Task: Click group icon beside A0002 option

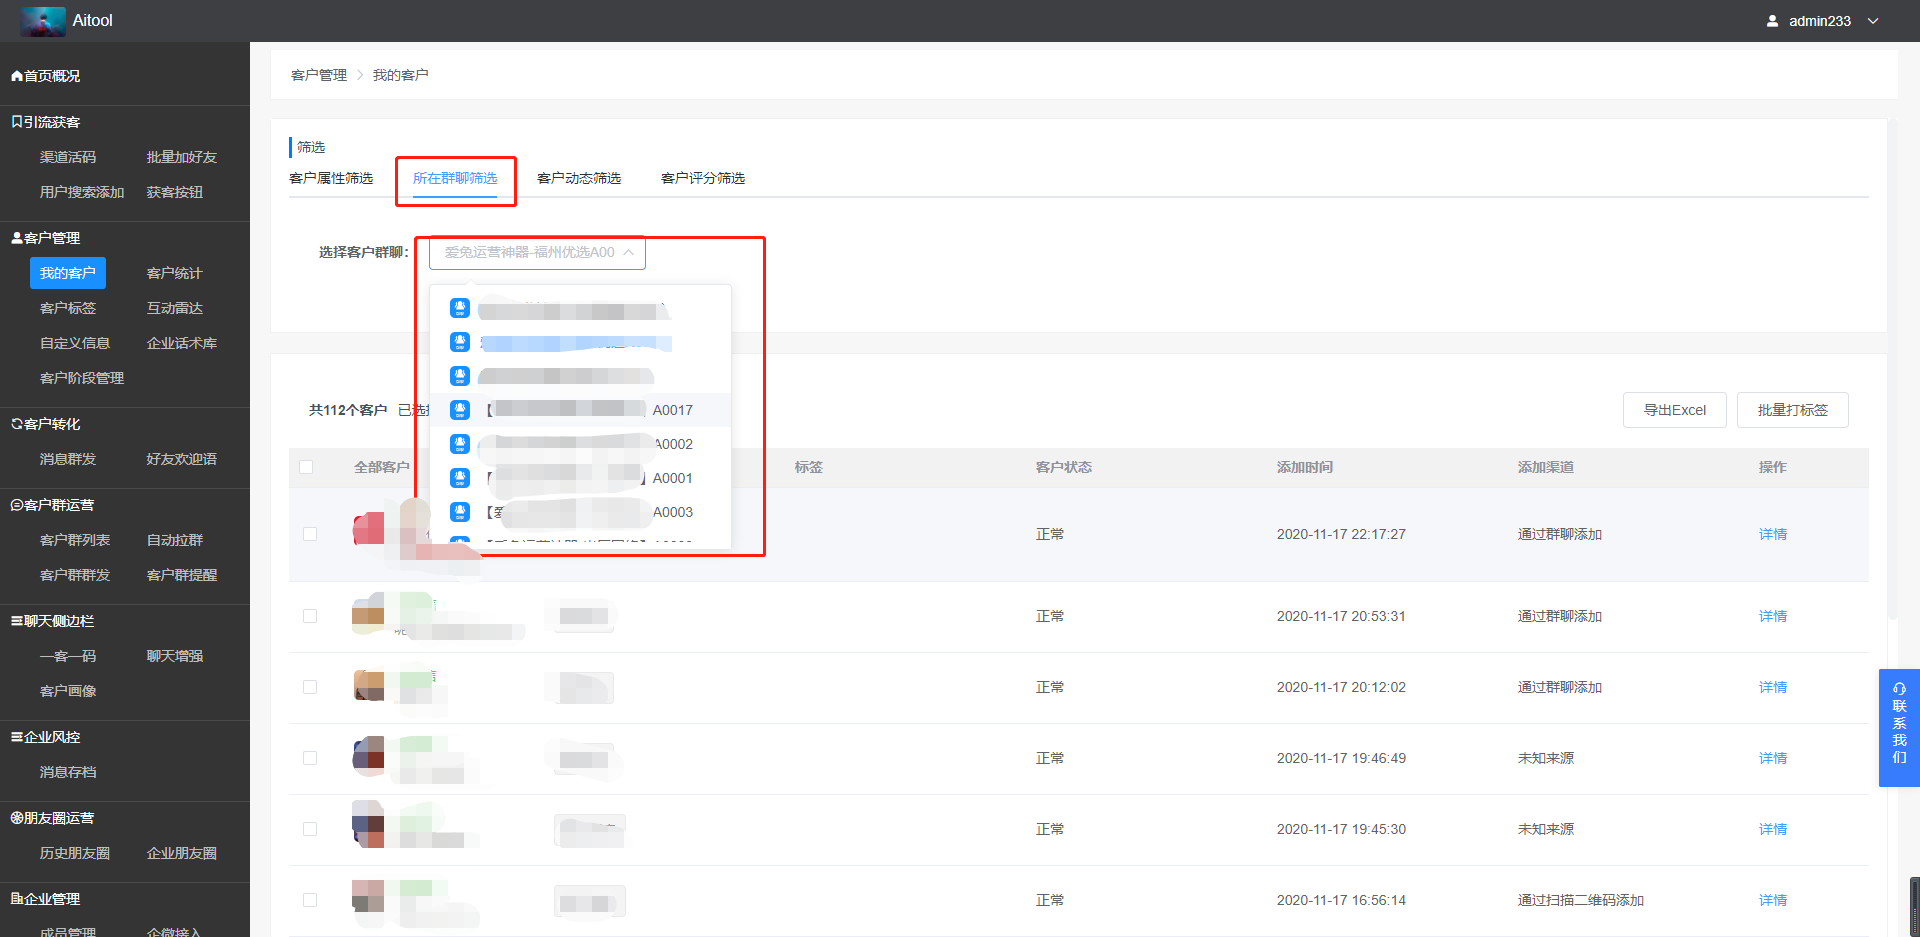Action: click(460, 444)
